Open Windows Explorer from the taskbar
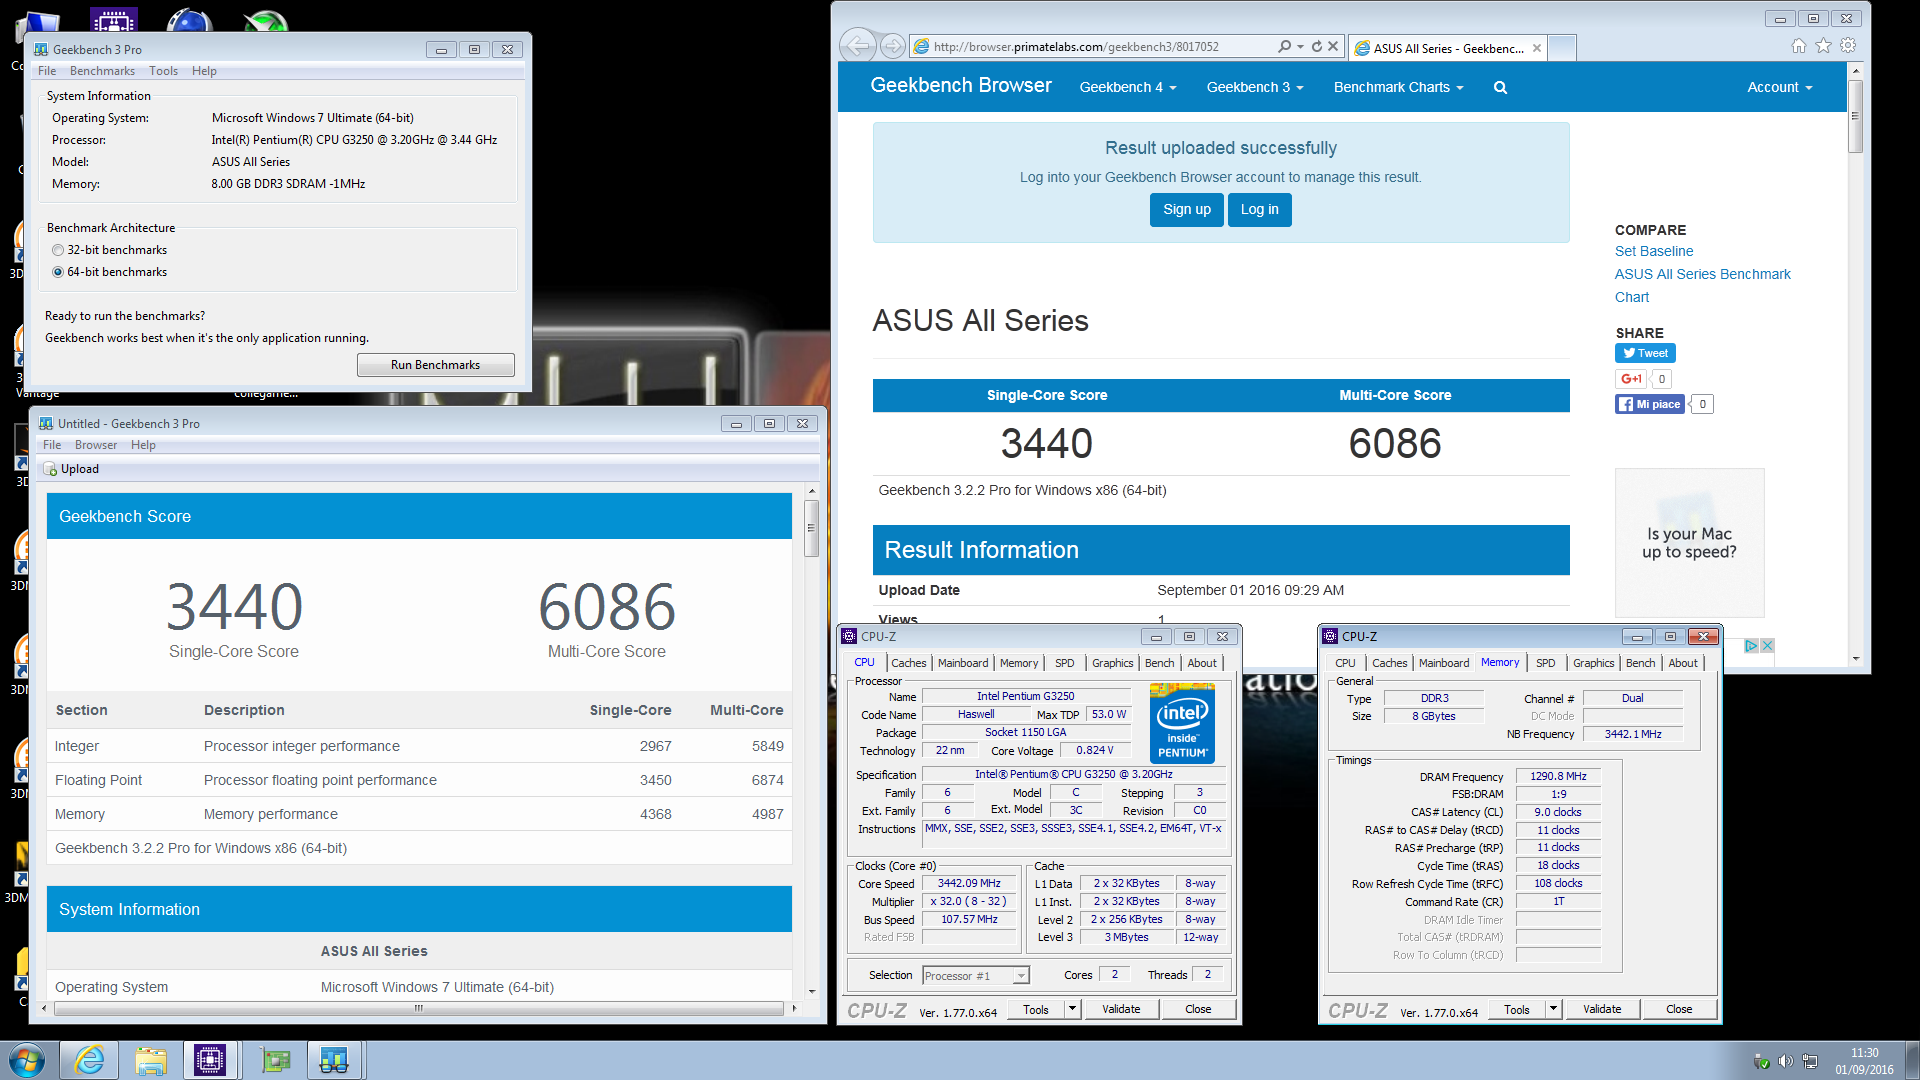 (x=150, y=1060)
